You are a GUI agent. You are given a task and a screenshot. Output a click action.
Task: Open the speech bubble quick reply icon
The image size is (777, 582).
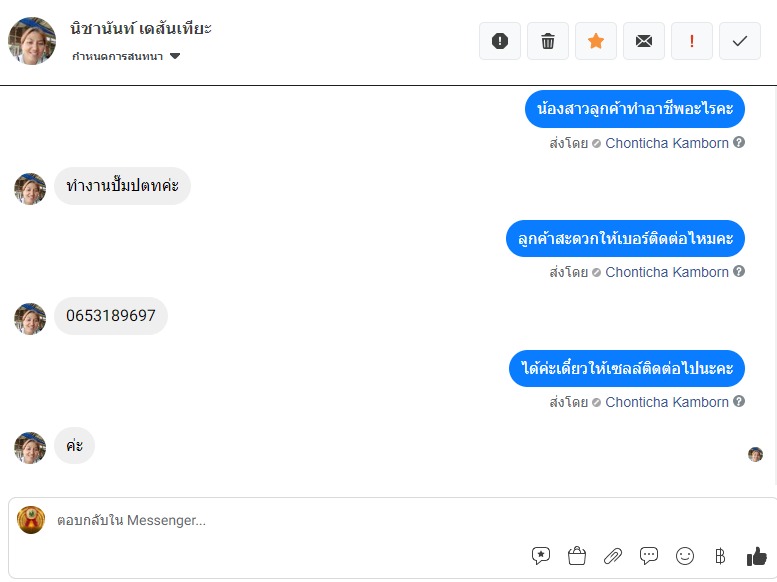(649, 555)
